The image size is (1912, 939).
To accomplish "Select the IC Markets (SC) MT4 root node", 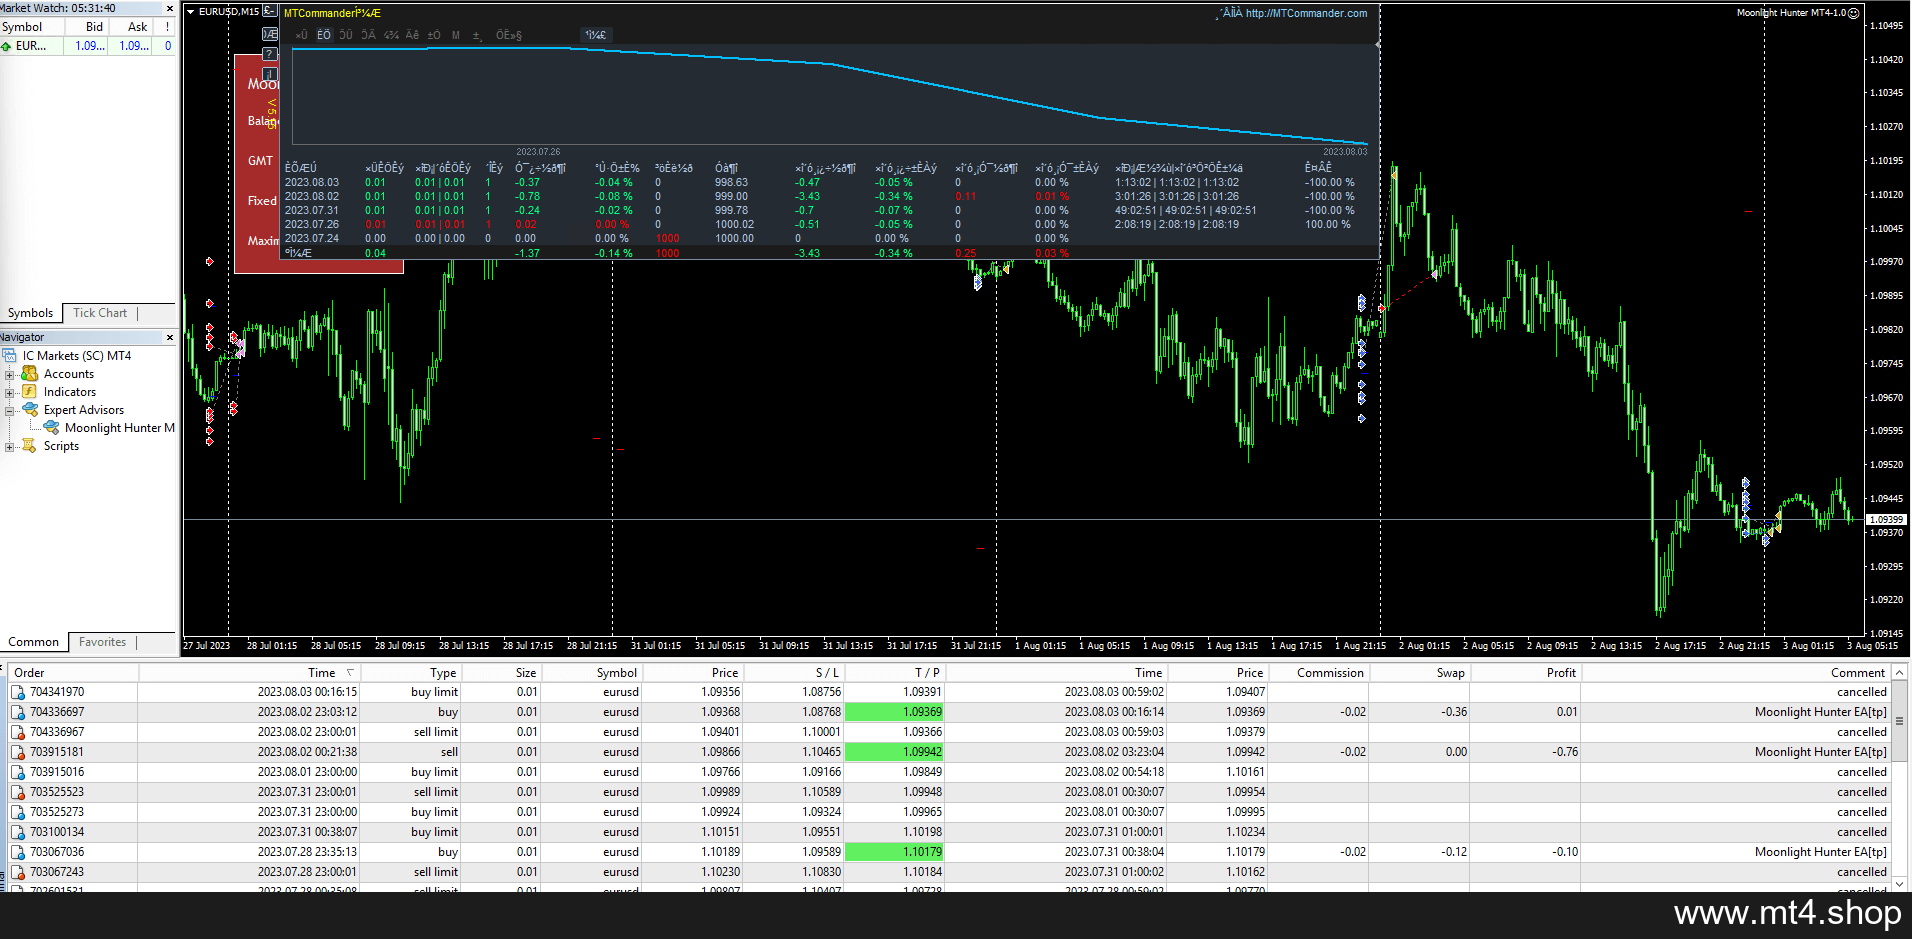I will 77,356.
